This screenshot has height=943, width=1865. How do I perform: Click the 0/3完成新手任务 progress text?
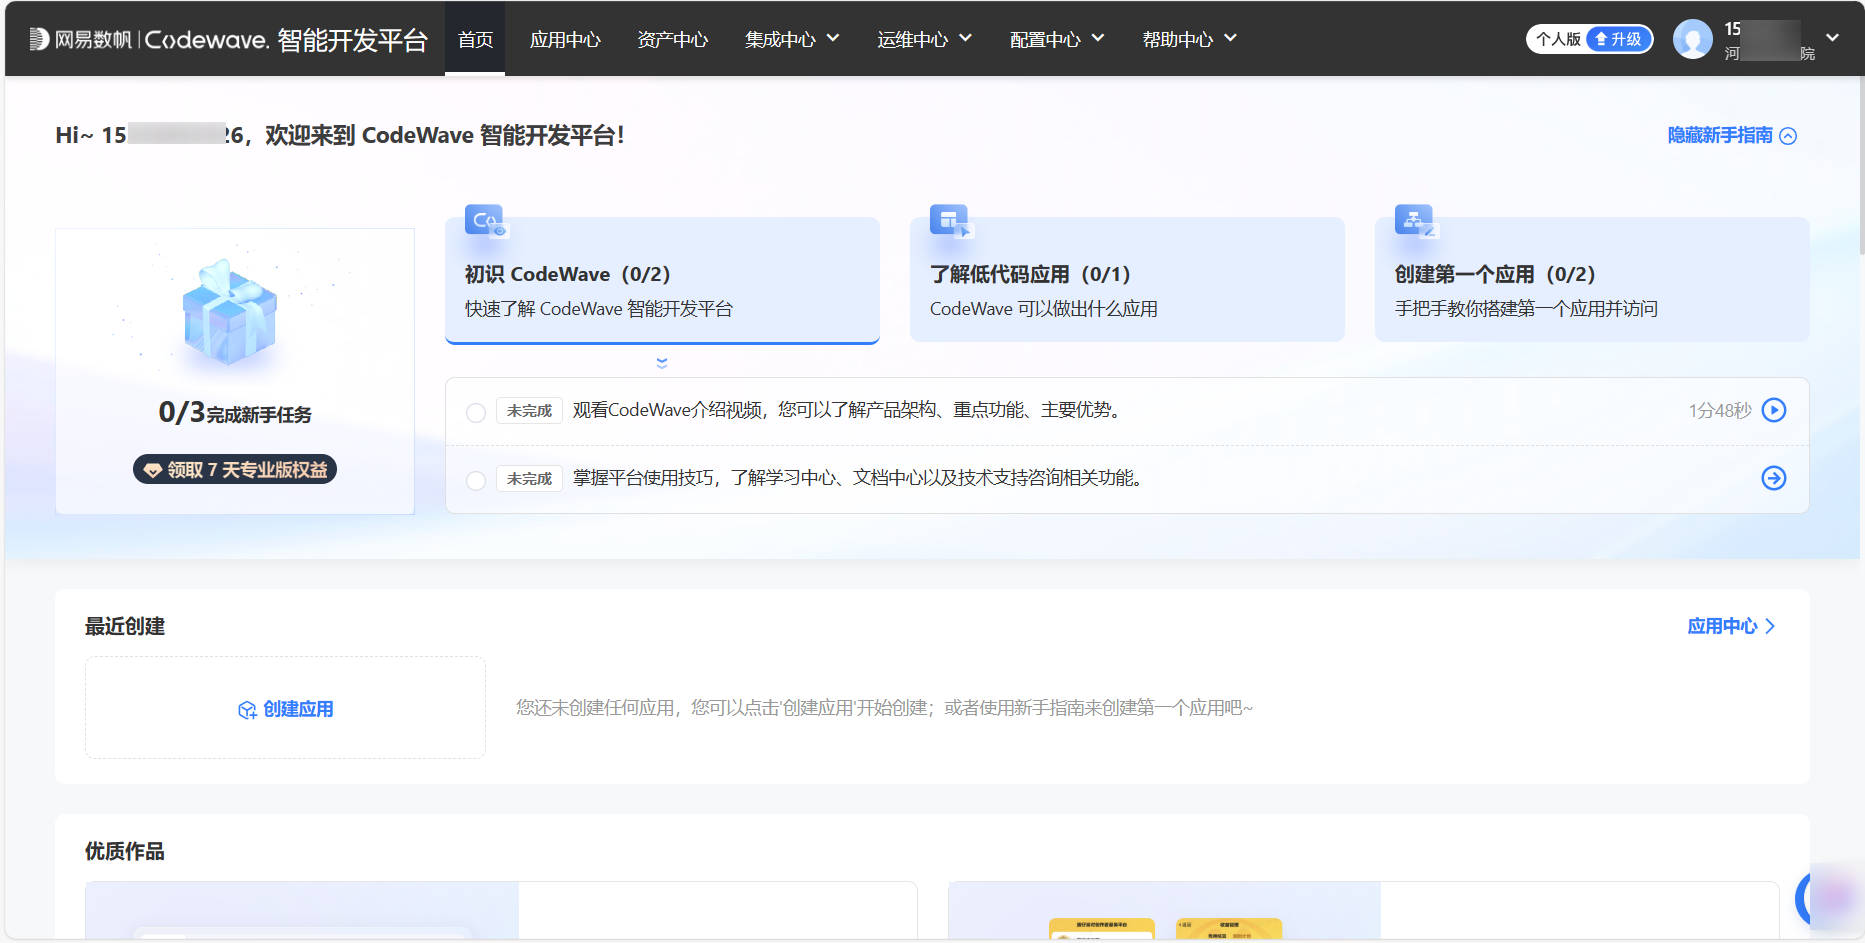[x=235, y=413]
